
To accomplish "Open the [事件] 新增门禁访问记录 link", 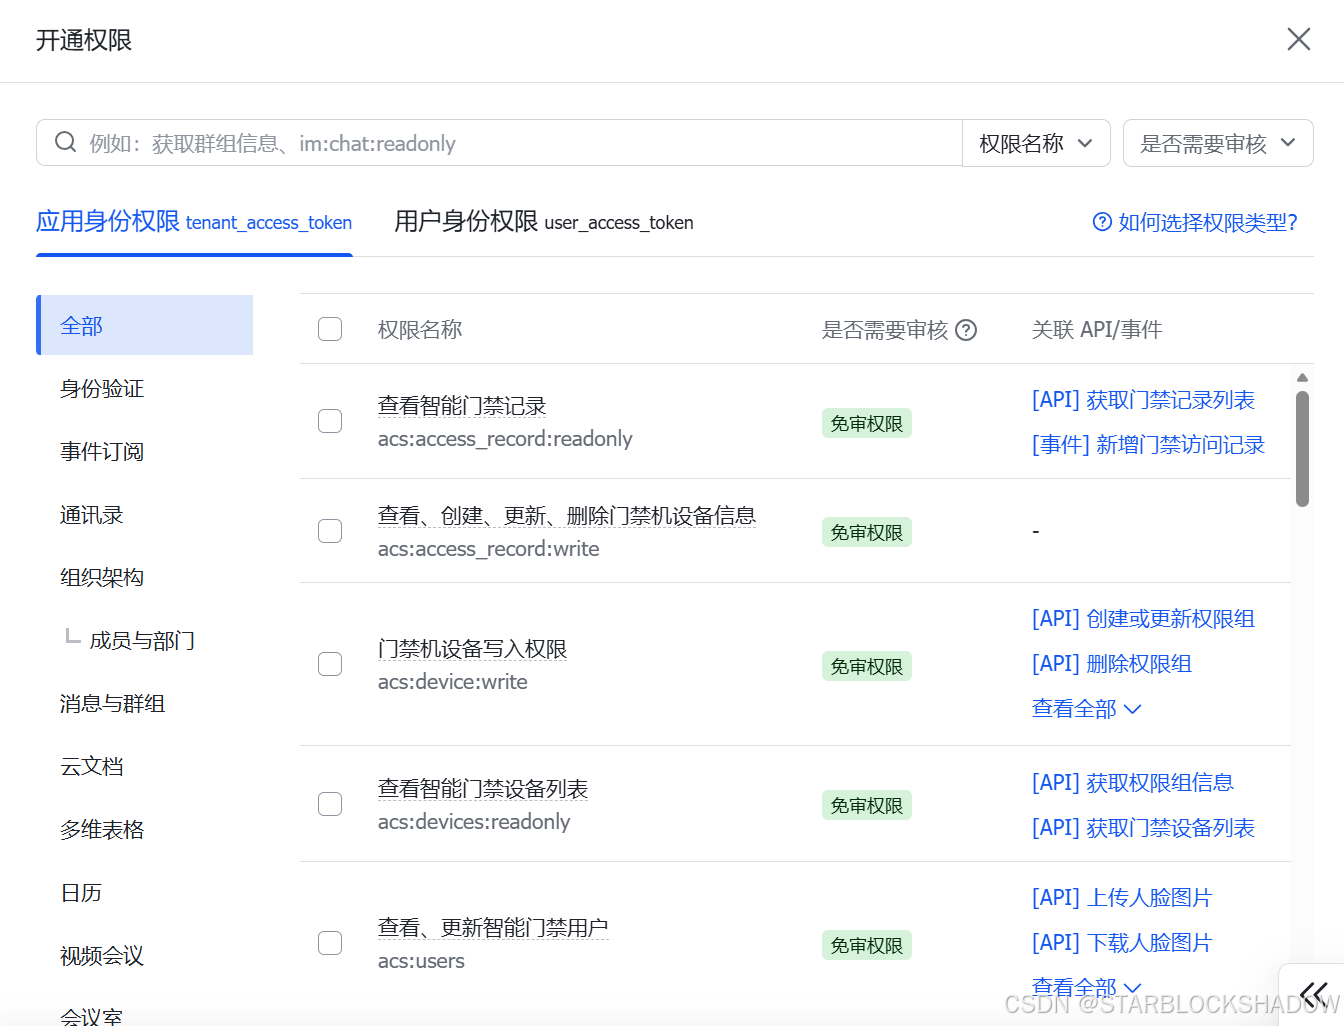I will point(1148,444).
